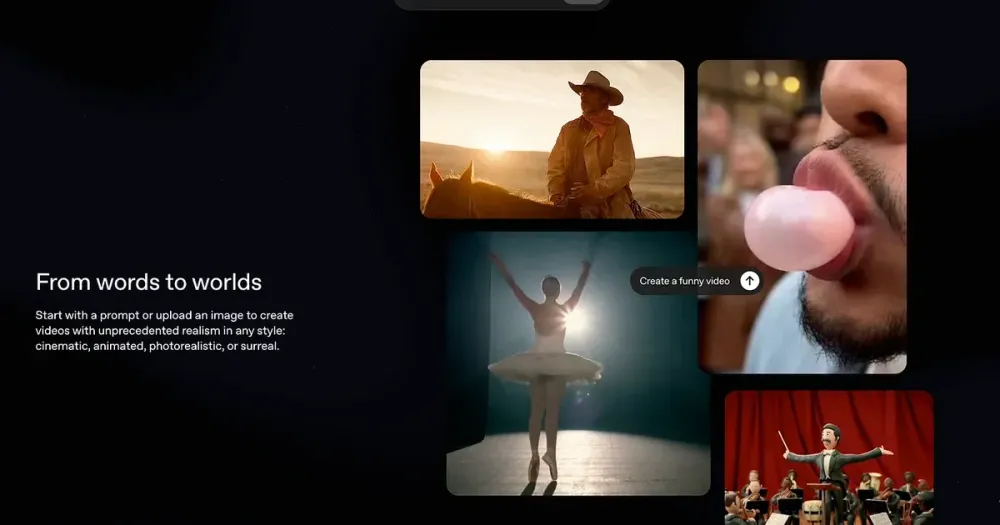
Task: Click the "From words to worlds" heading
Action: [149, 281]
